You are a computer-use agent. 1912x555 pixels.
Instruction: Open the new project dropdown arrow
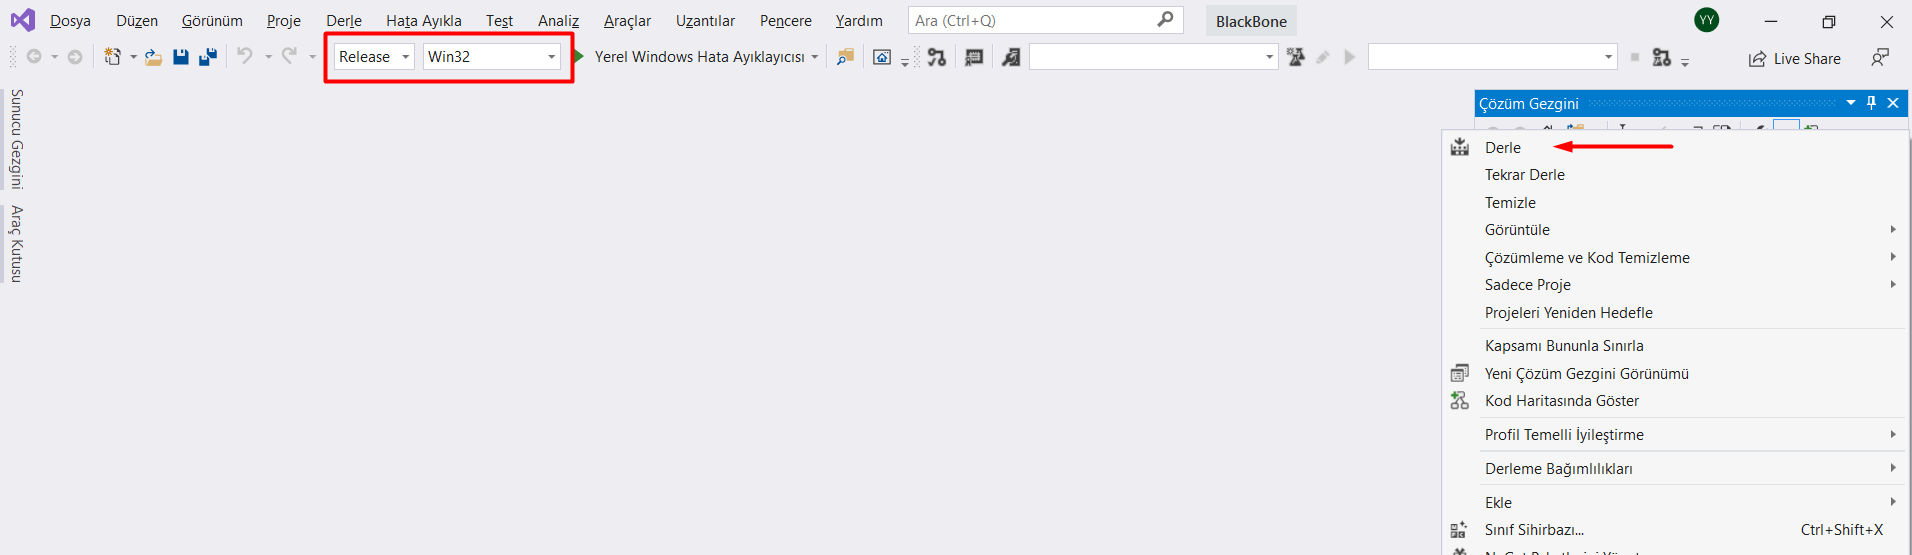133,57
